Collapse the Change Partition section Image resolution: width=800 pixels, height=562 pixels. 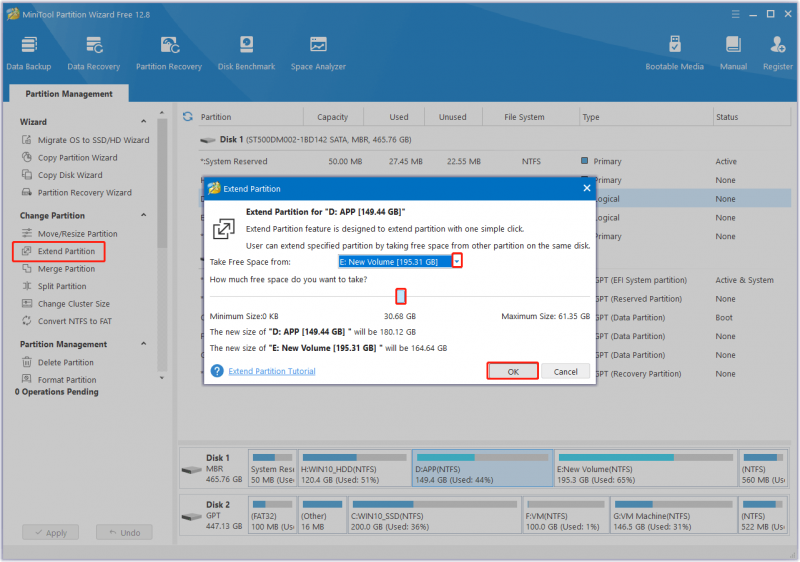pos(144,215)
